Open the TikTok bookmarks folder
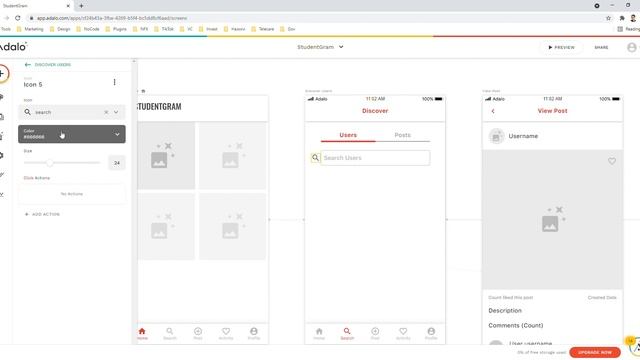This screenshot has width=640, height=360. pos(164,29)
